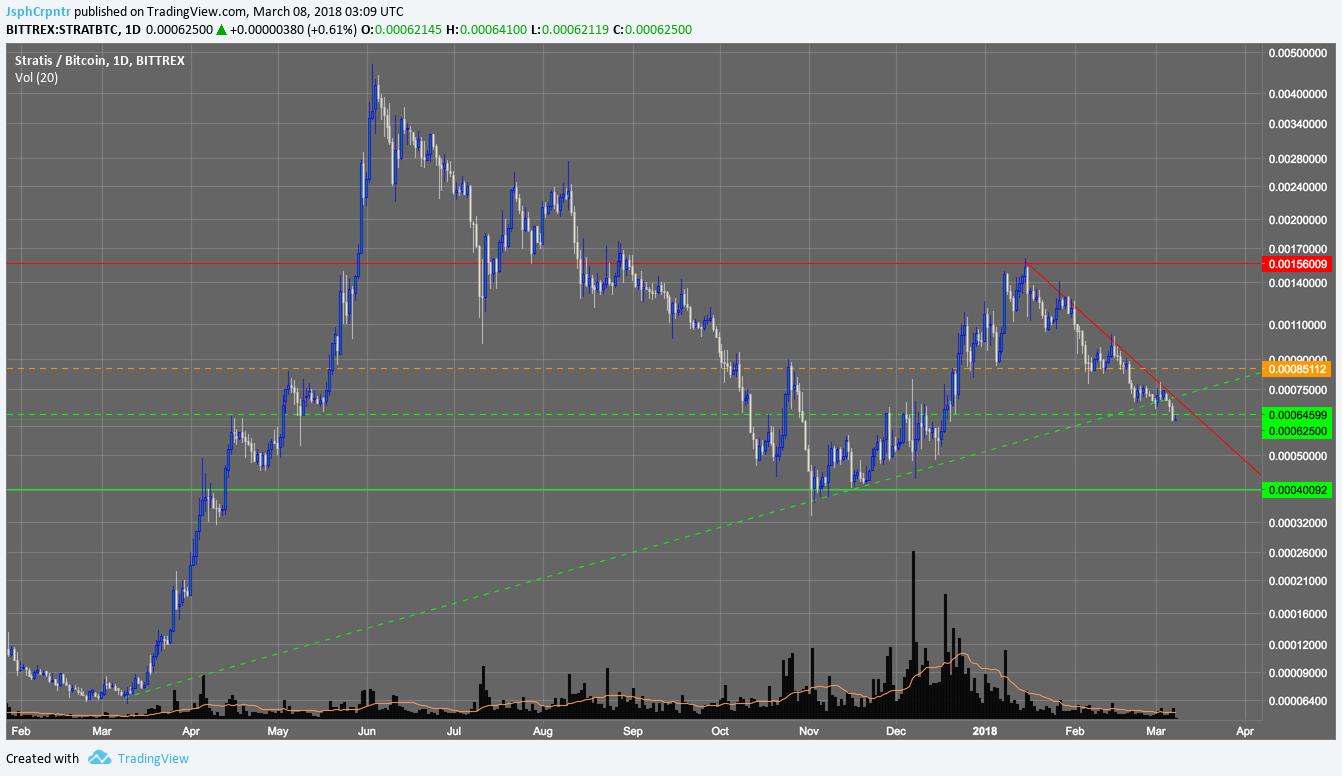Click the May label on the time axis
This screenshot has width=1342, height=776.
[279, 732]
